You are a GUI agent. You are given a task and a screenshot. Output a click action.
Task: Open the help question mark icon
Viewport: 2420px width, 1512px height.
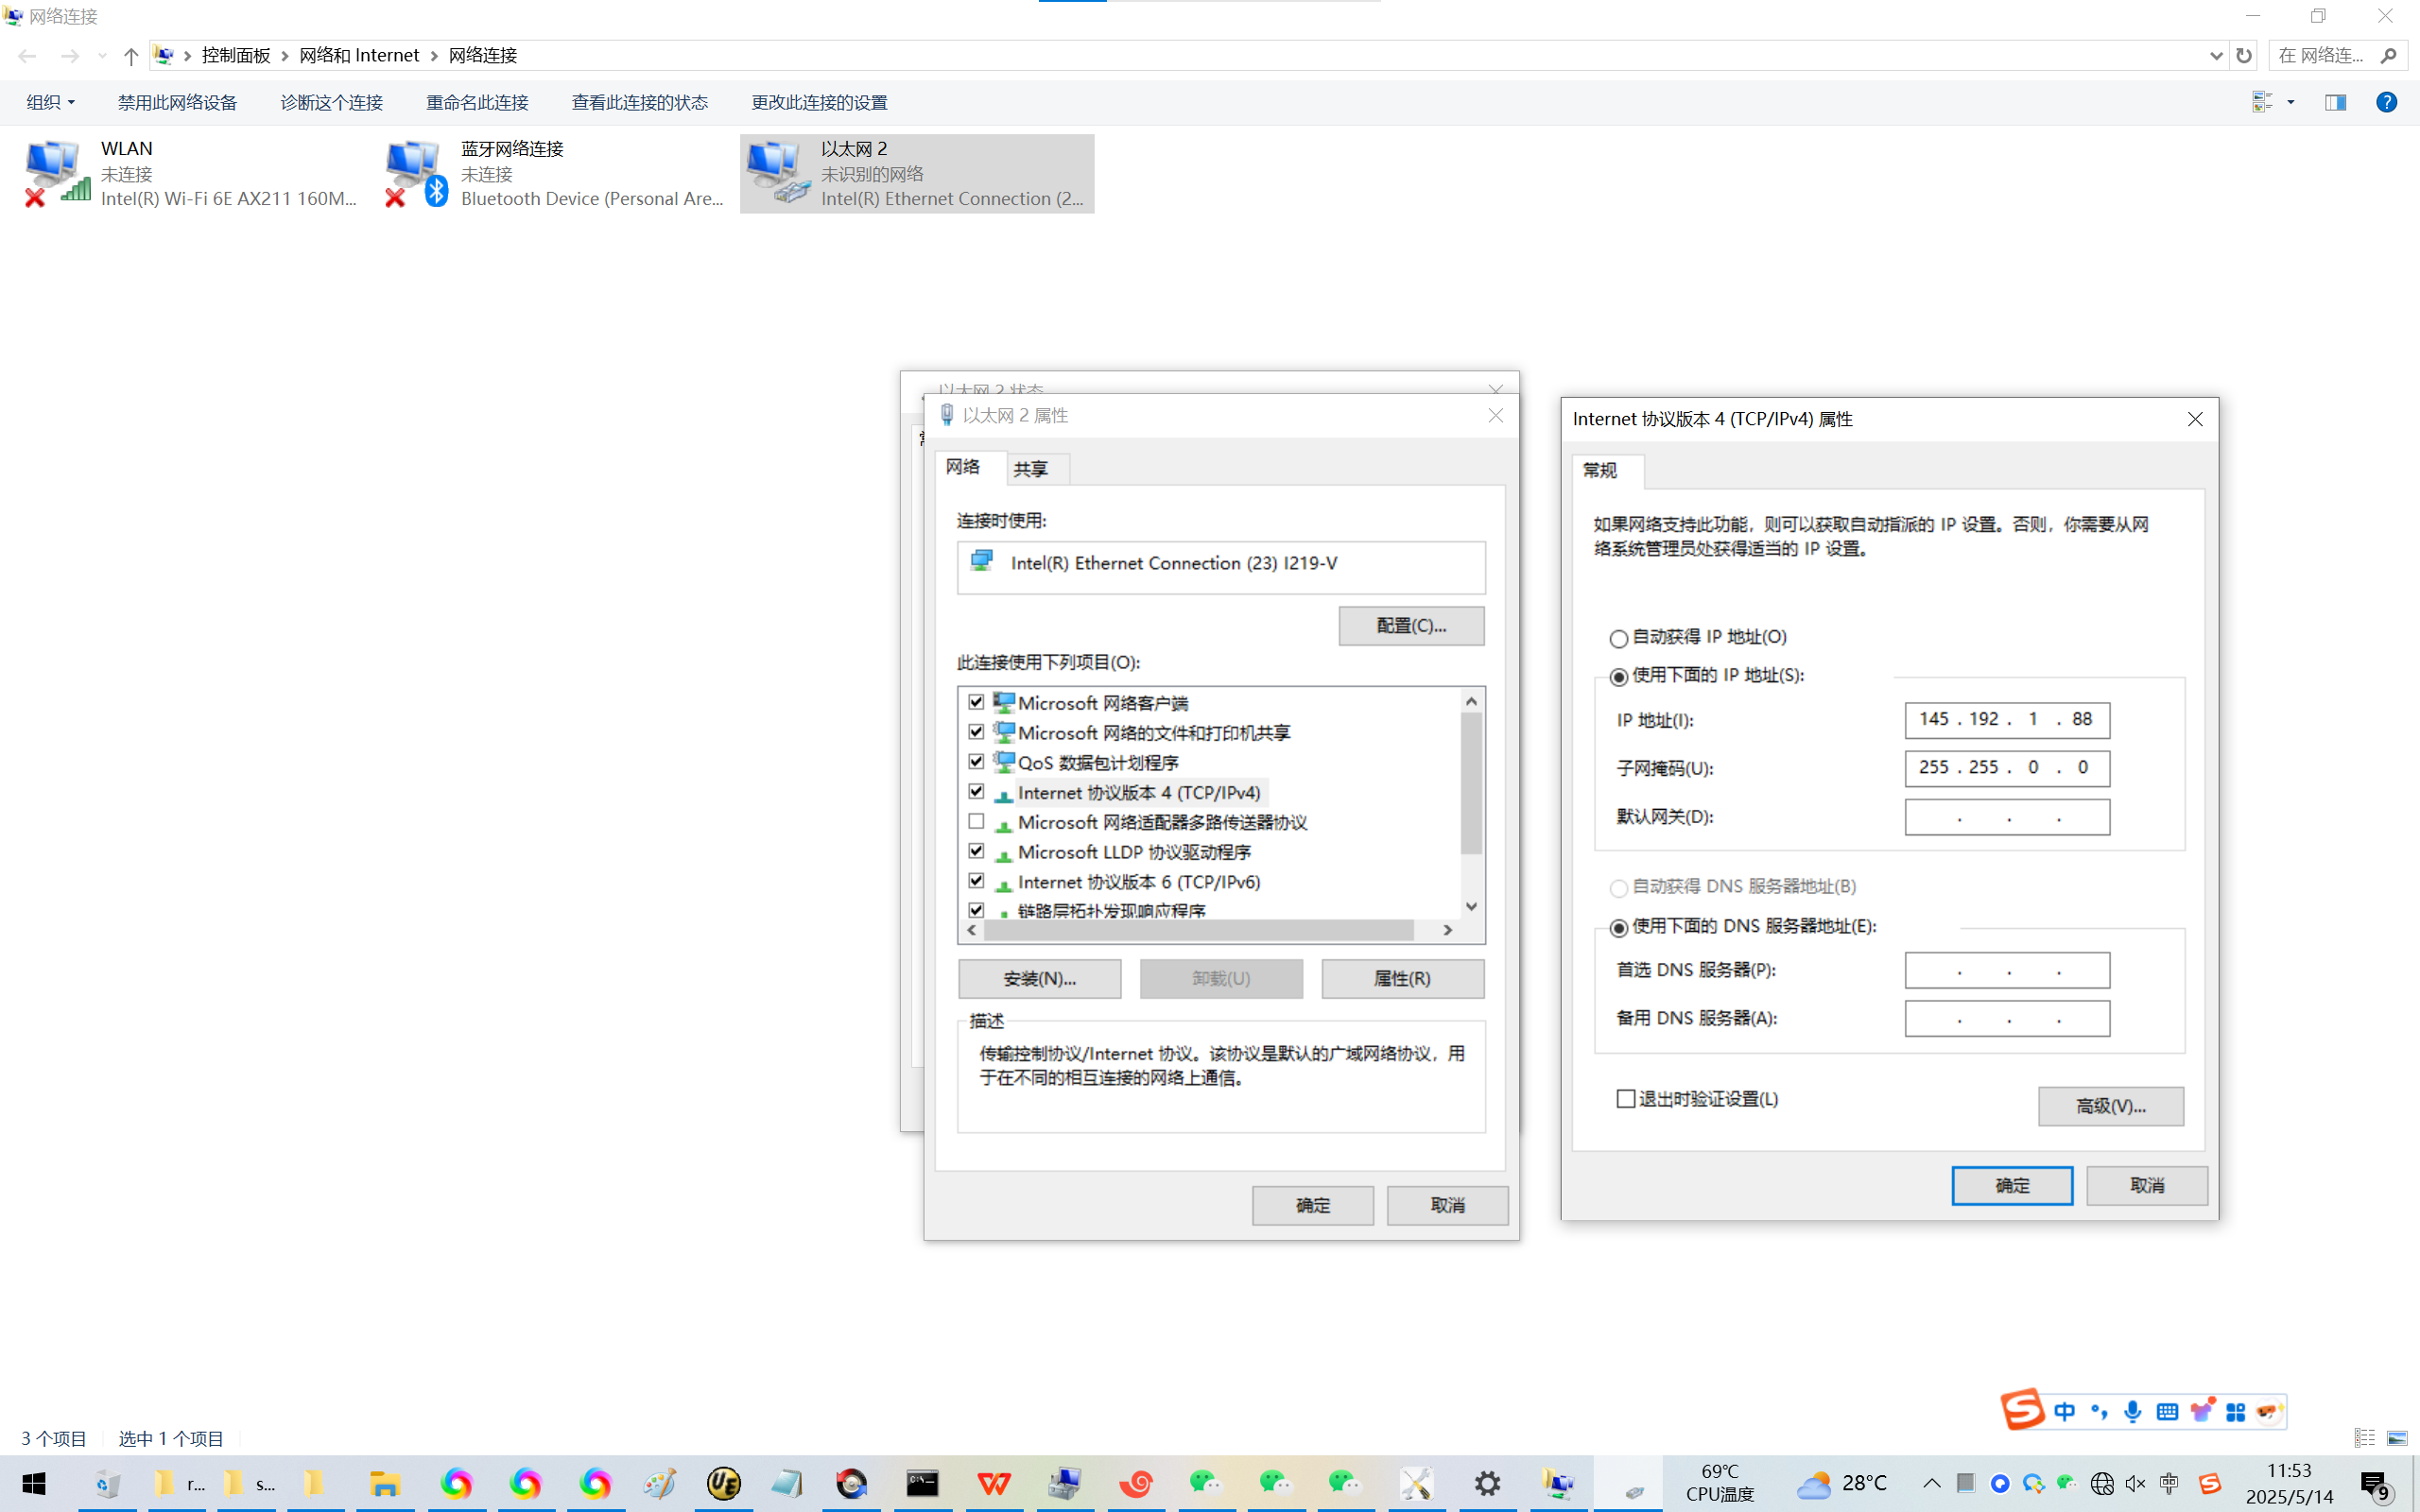2386,102
